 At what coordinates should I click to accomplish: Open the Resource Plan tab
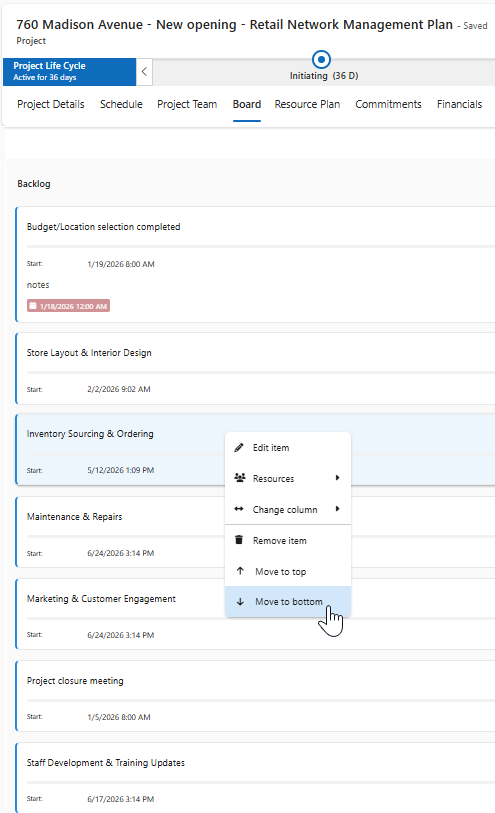tap(307, 104)
